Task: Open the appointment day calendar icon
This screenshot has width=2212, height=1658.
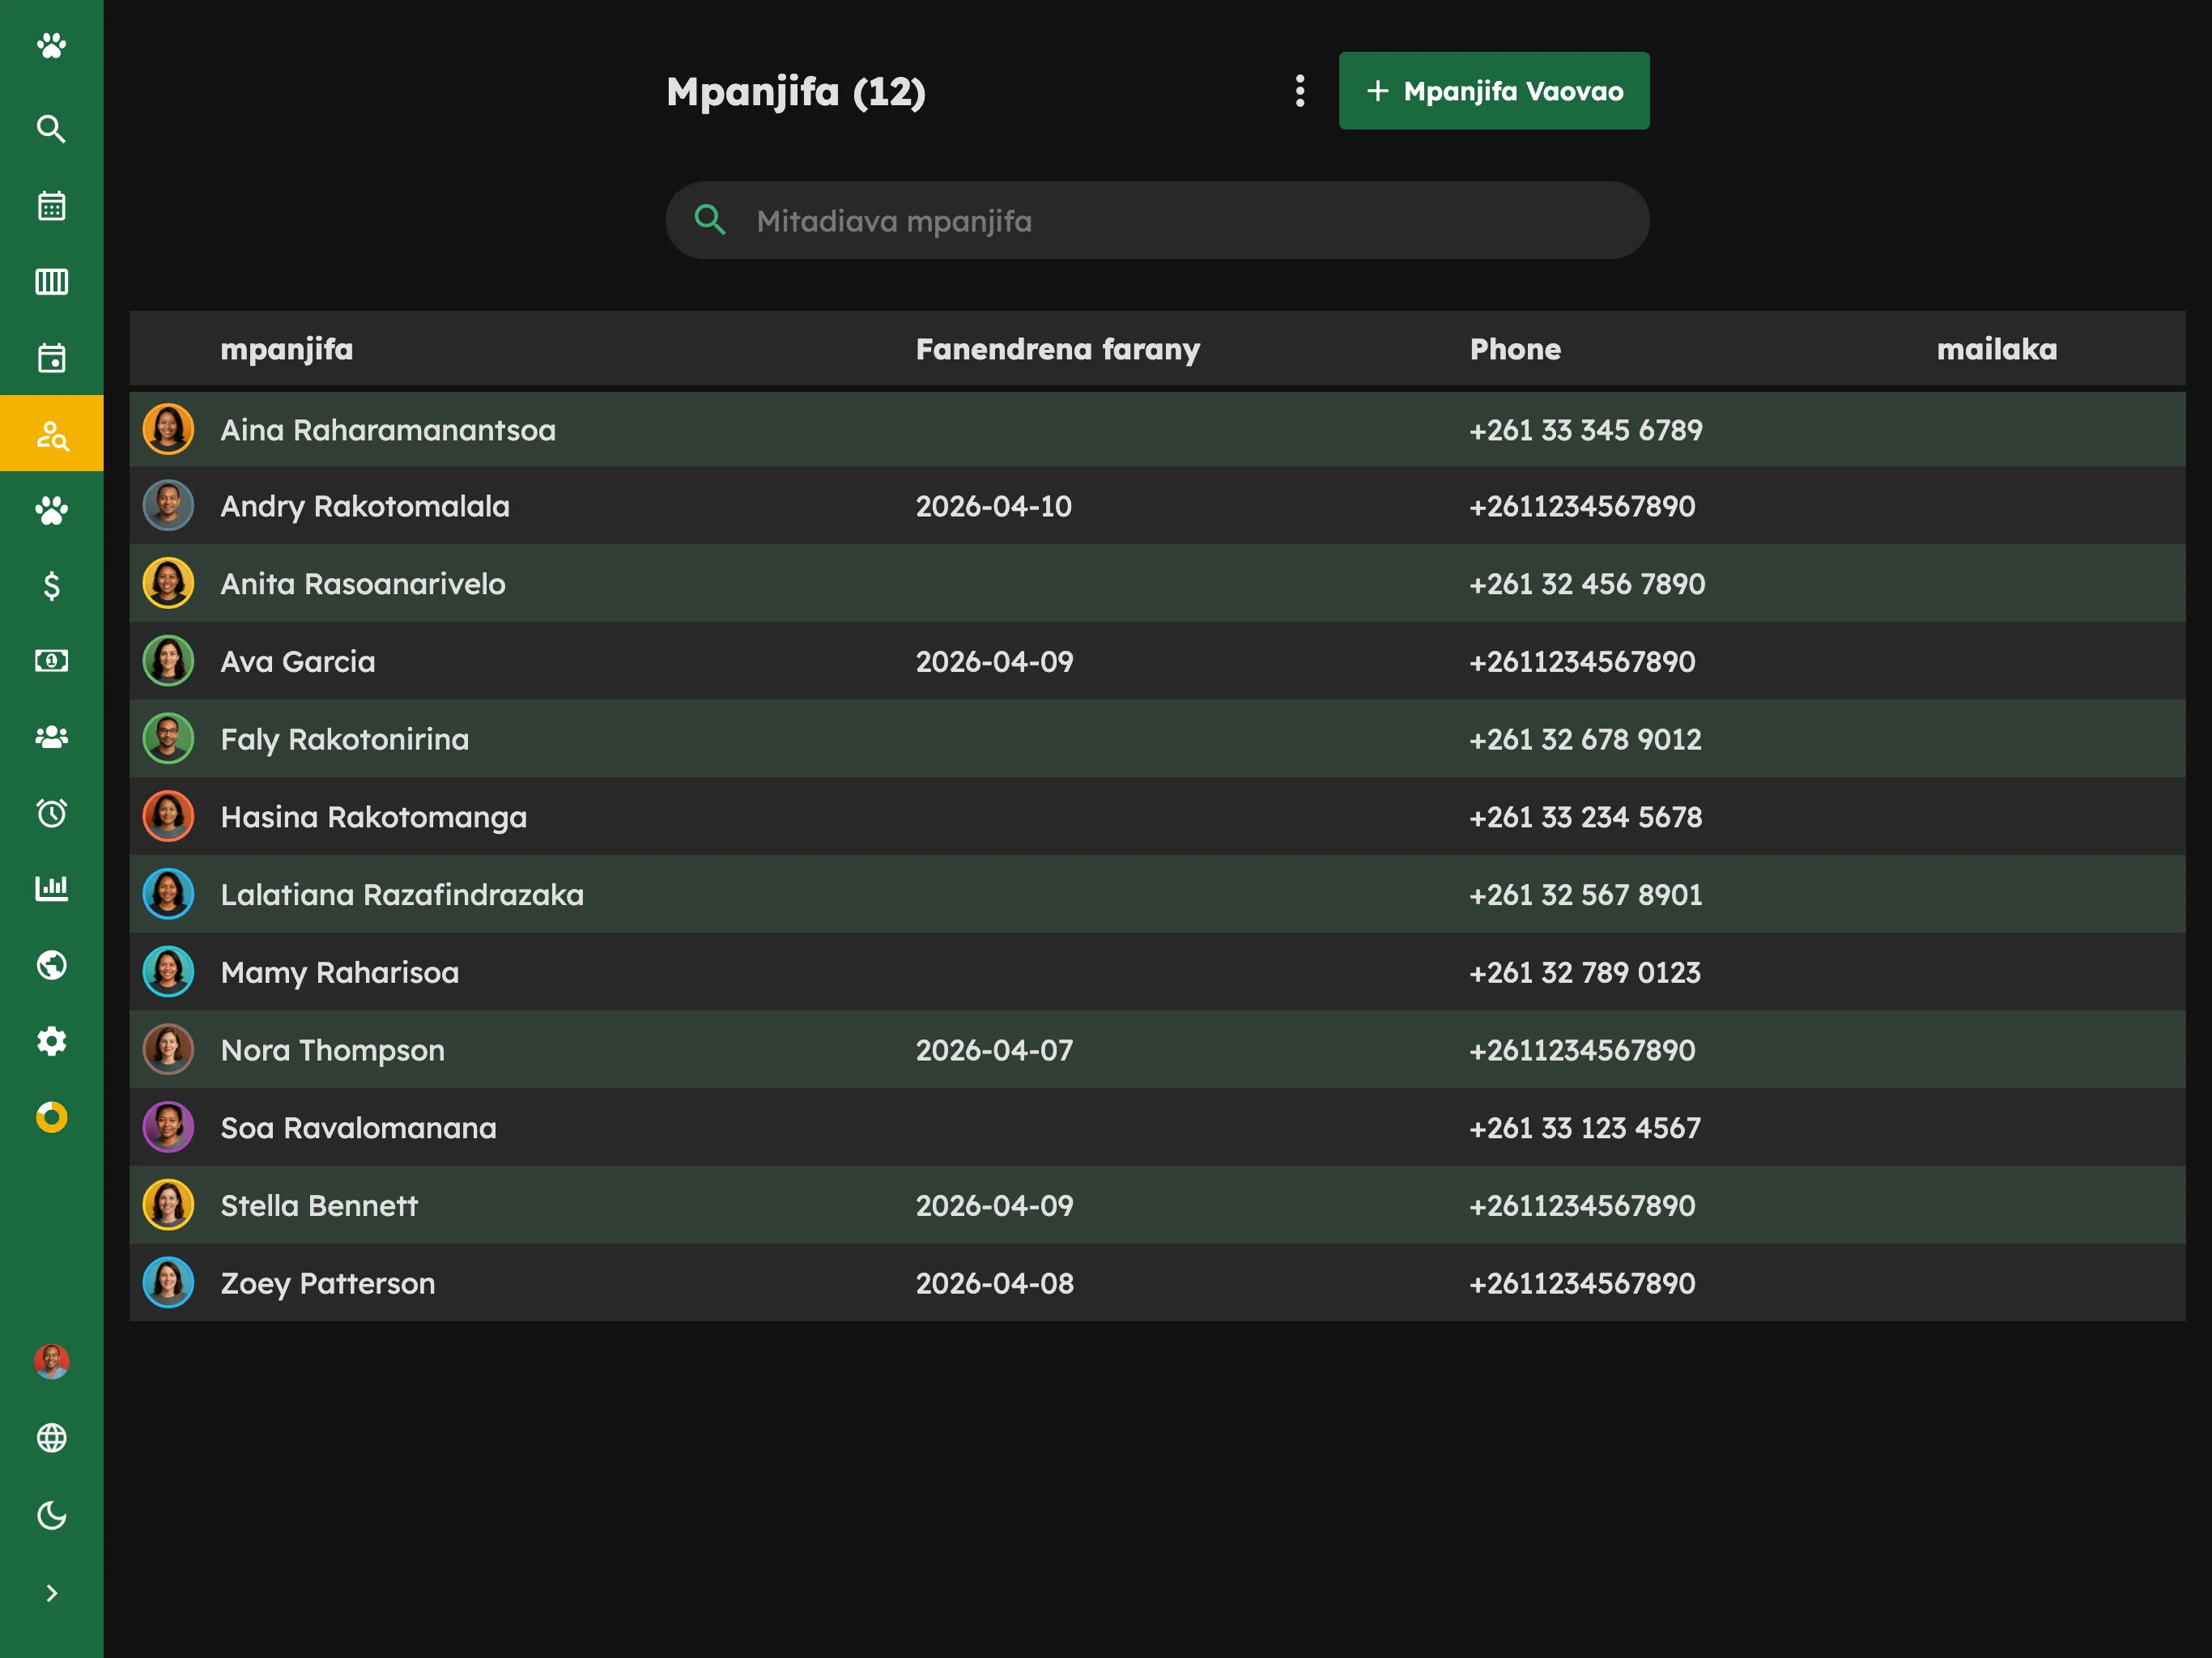Action: coord(51,358)
